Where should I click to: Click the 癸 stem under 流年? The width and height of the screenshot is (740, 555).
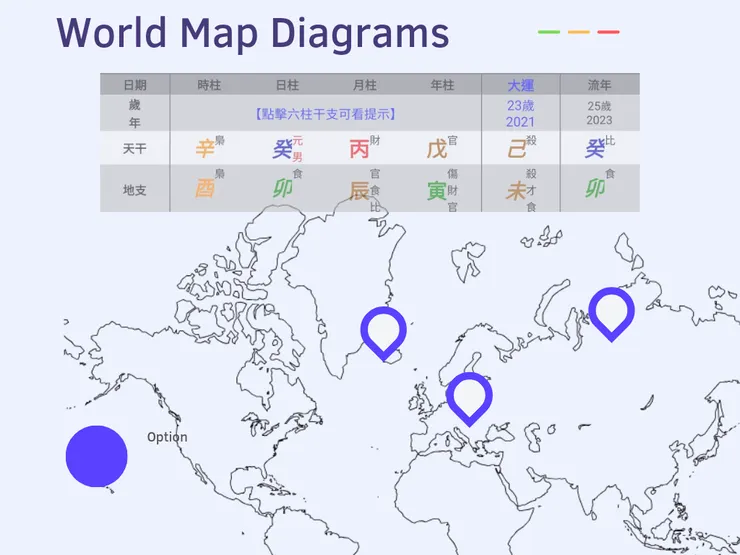[x=595, y=149]
